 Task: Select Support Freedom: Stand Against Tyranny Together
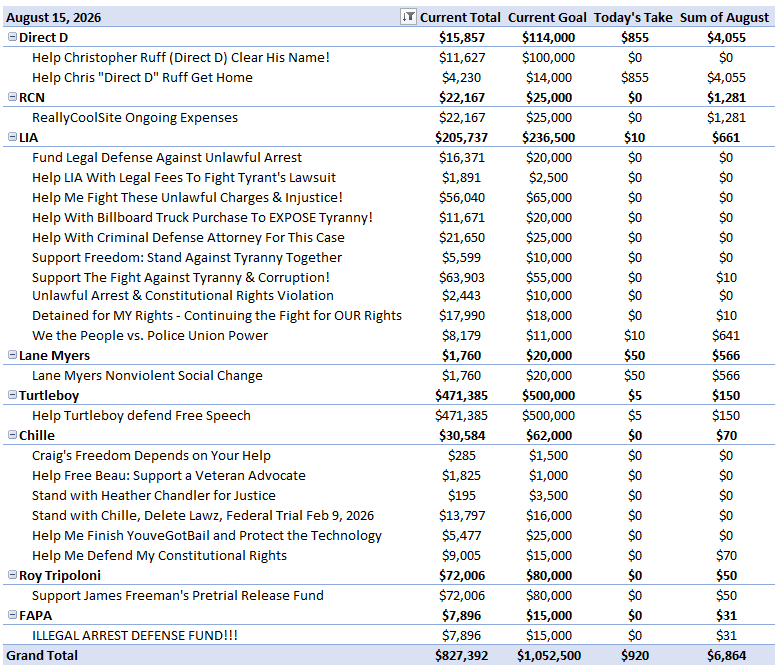point(187,258)
